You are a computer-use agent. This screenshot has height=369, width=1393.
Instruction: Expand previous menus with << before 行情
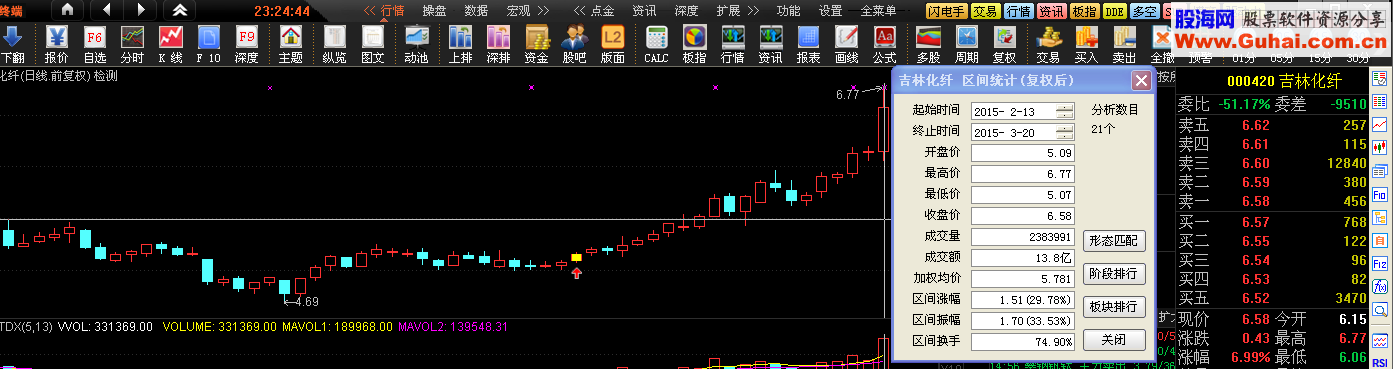[369, 11]
